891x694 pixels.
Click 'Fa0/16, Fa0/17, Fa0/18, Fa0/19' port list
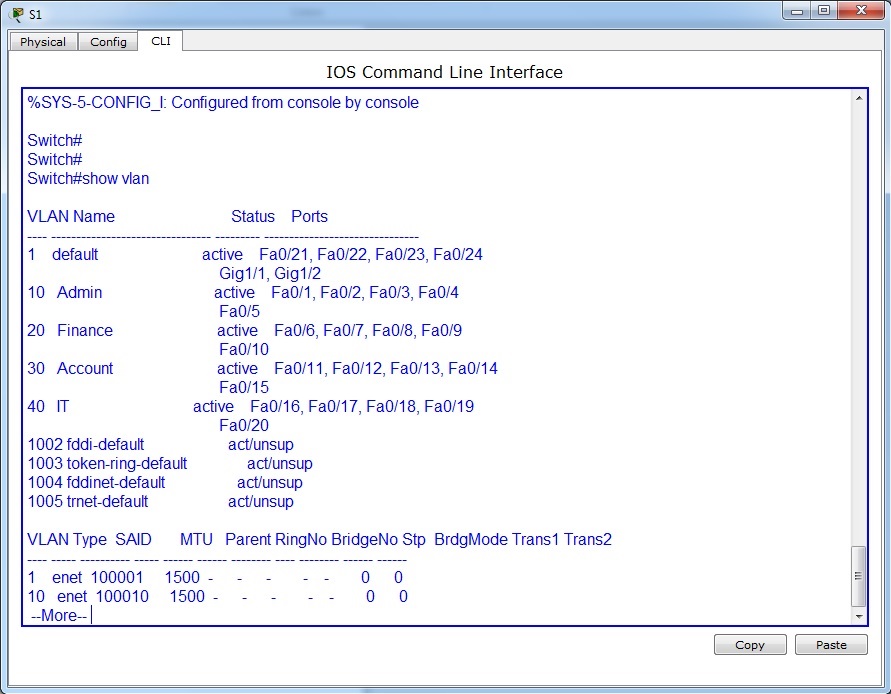(362, 406)
